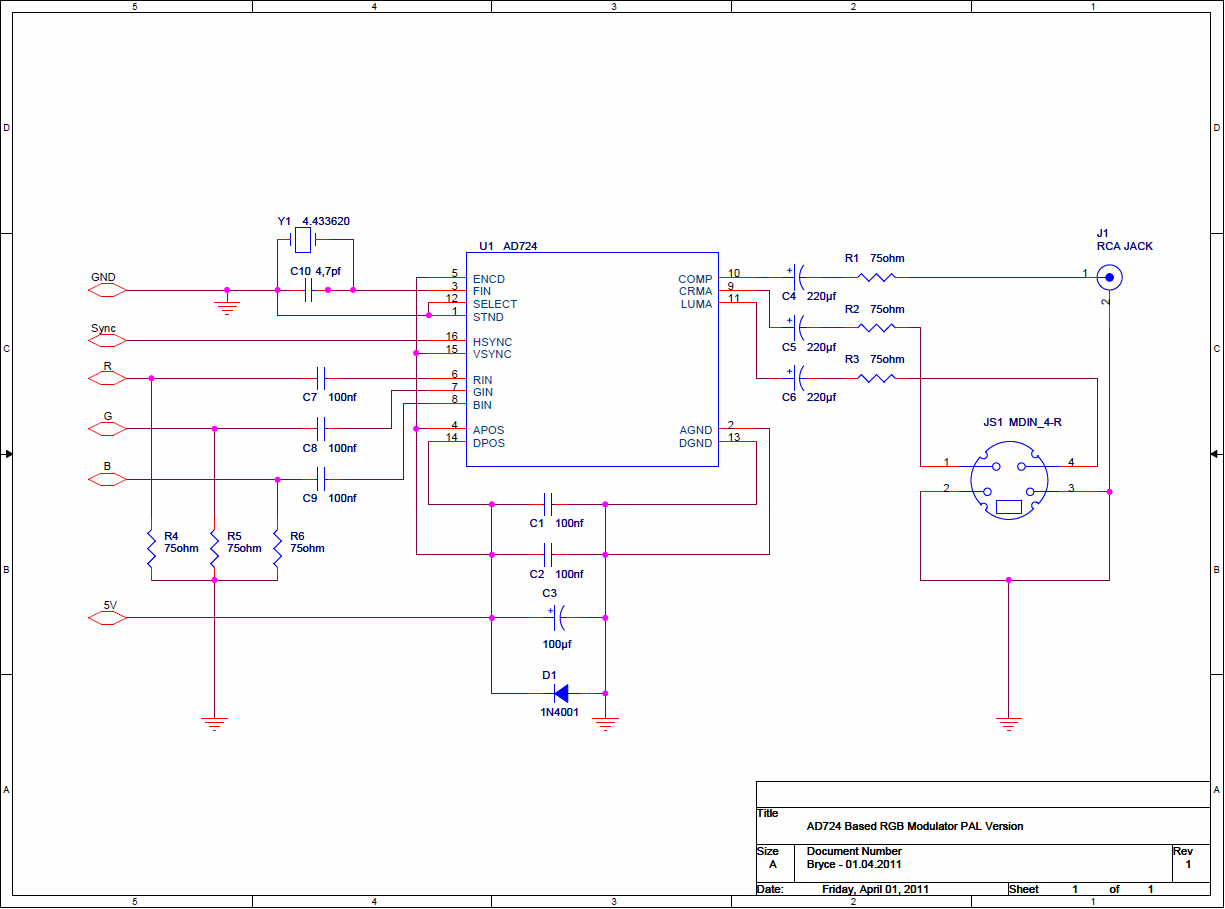This screenshot has height=909, width=1225.
Task: Select capacitor C3 100µf symbol
Action: [559, 618]
